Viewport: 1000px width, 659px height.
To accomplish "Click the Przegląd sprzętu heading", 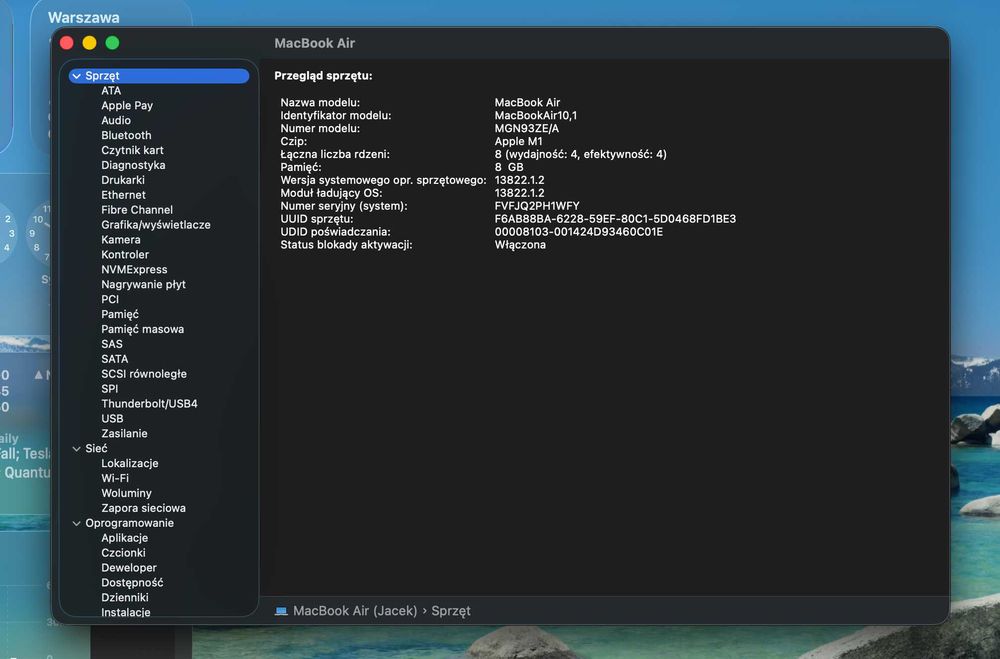I will coord(323,75).
